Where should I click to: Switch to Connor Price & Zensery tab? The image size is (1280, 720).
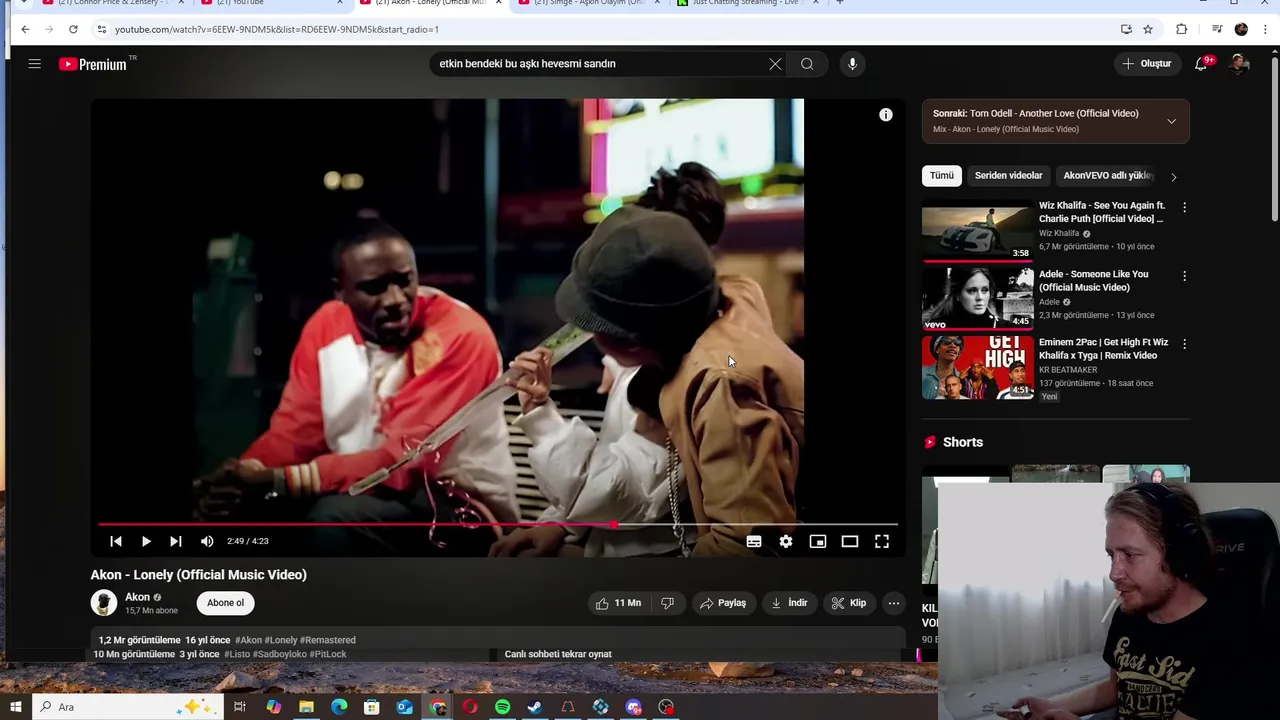click(x=111, y=3)
